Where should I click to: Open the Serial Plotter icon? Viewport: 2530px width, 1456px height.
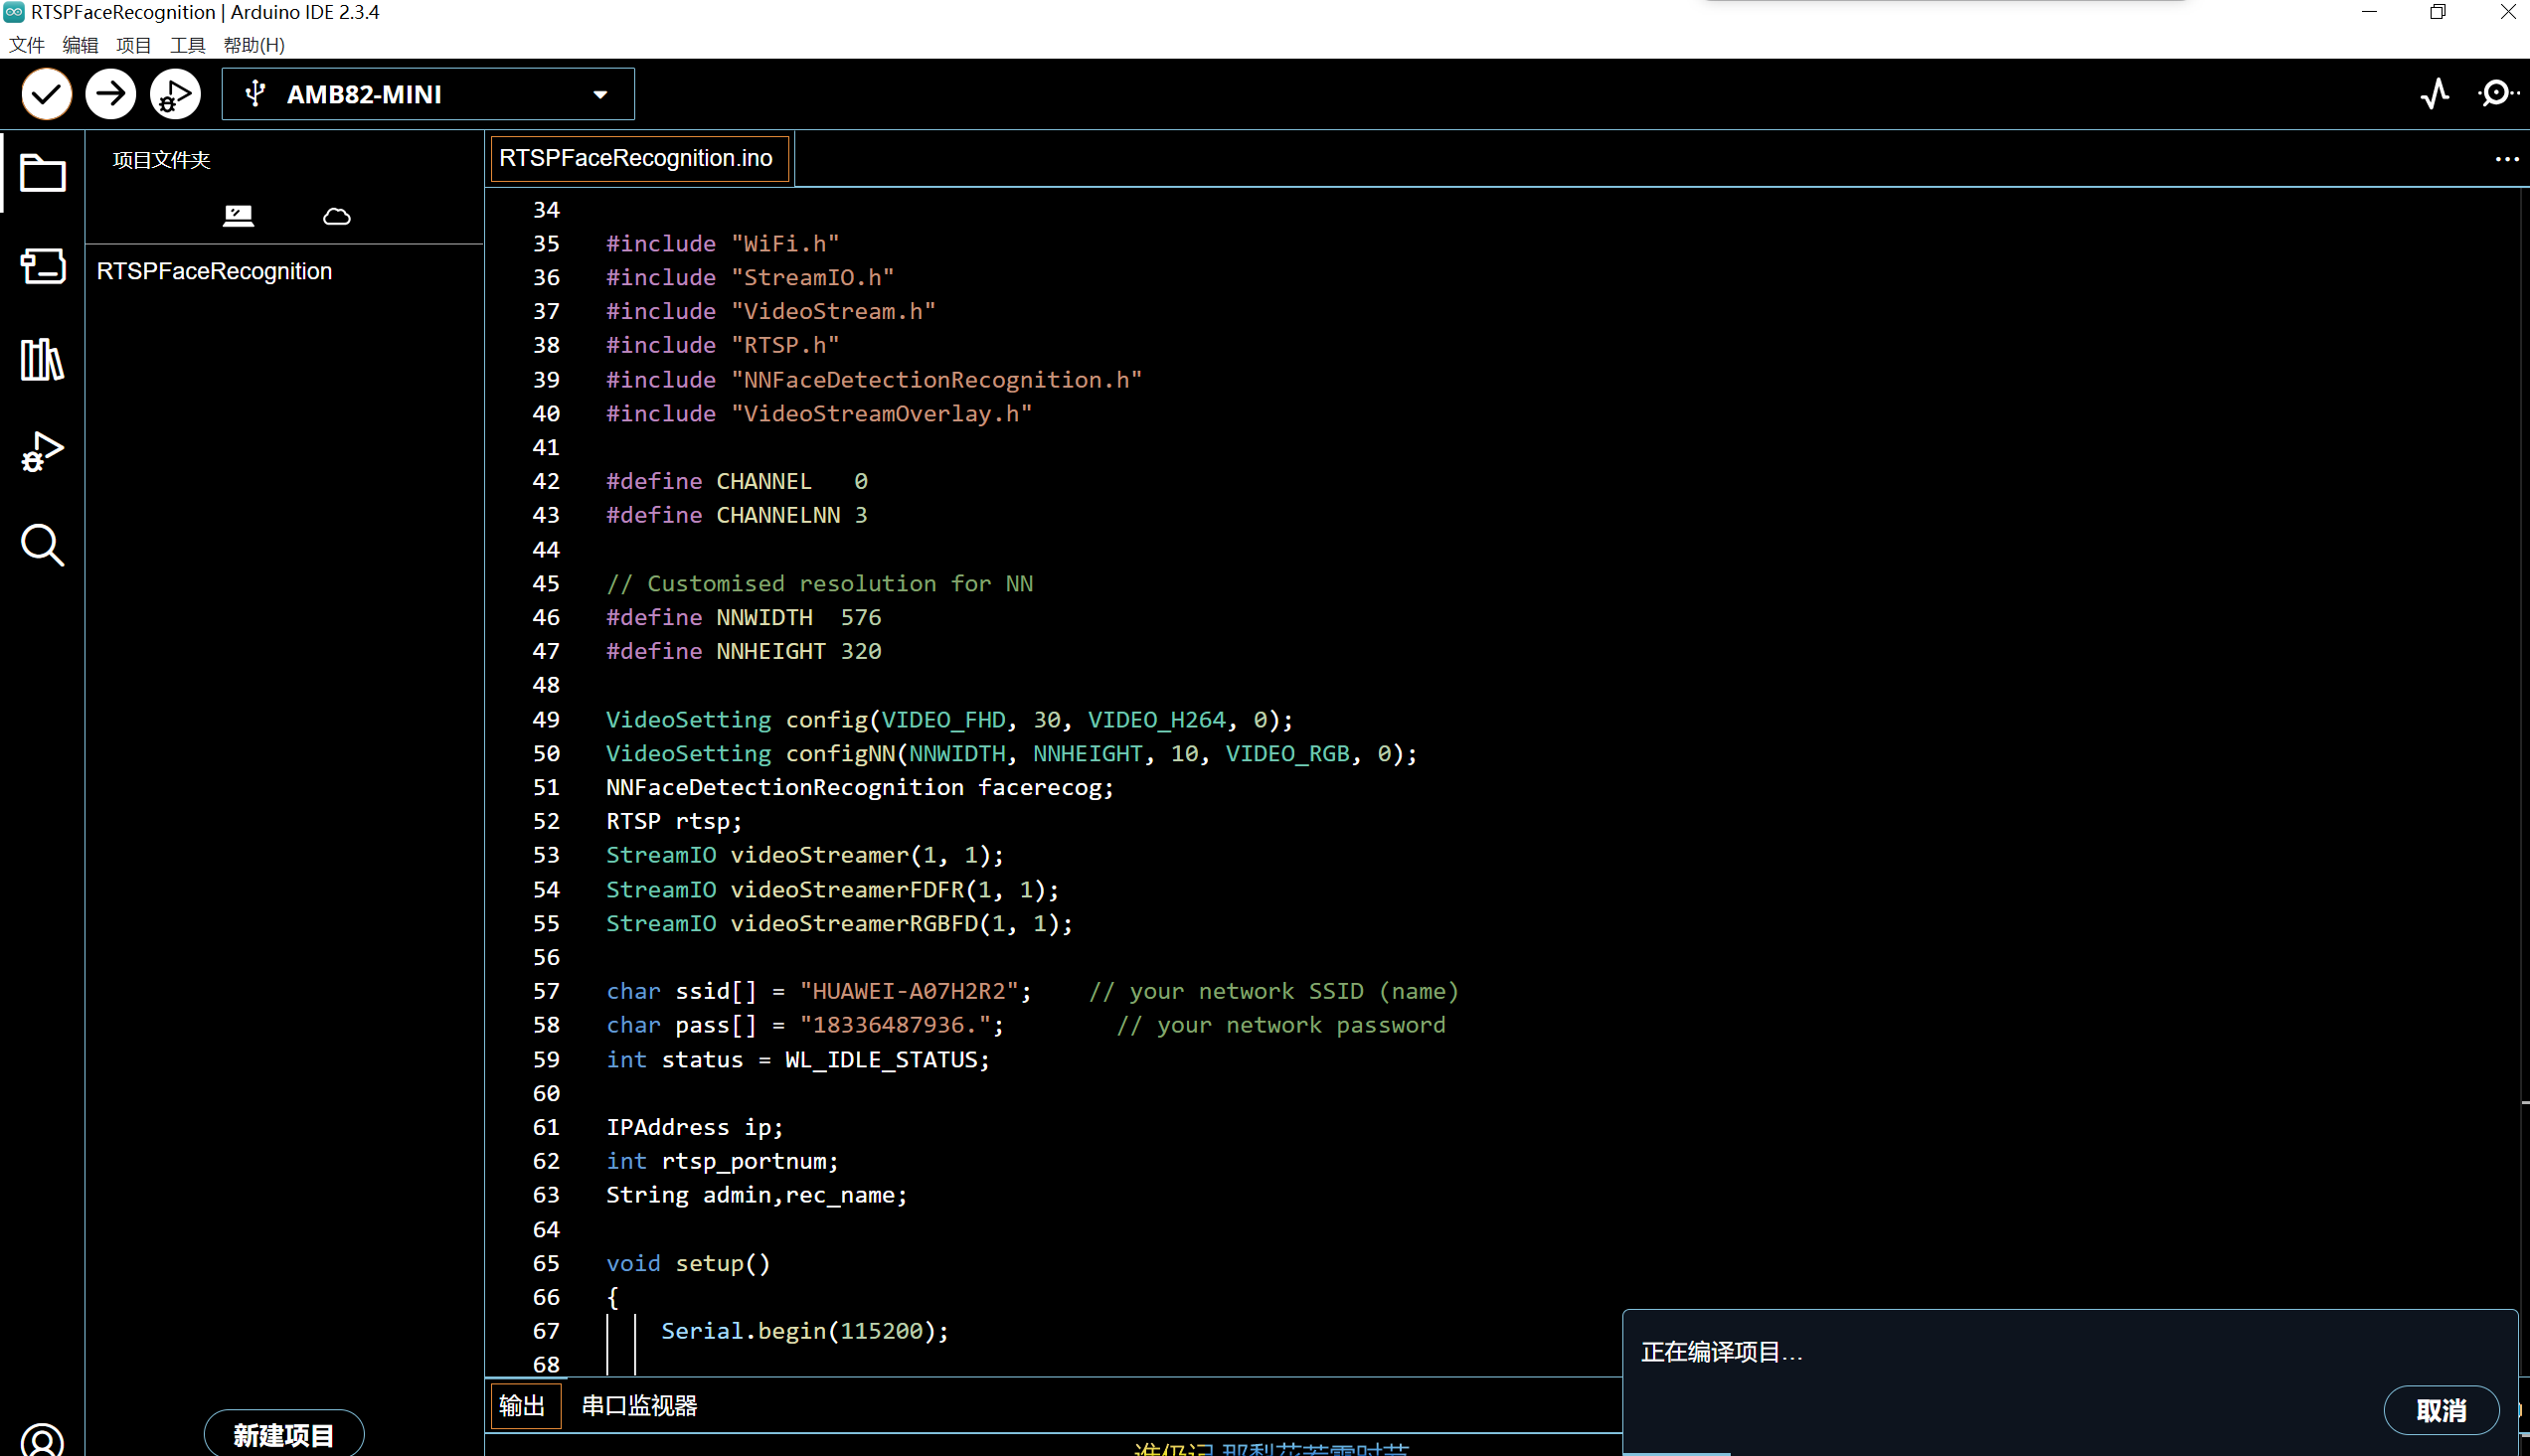[x=2435, y=94]
